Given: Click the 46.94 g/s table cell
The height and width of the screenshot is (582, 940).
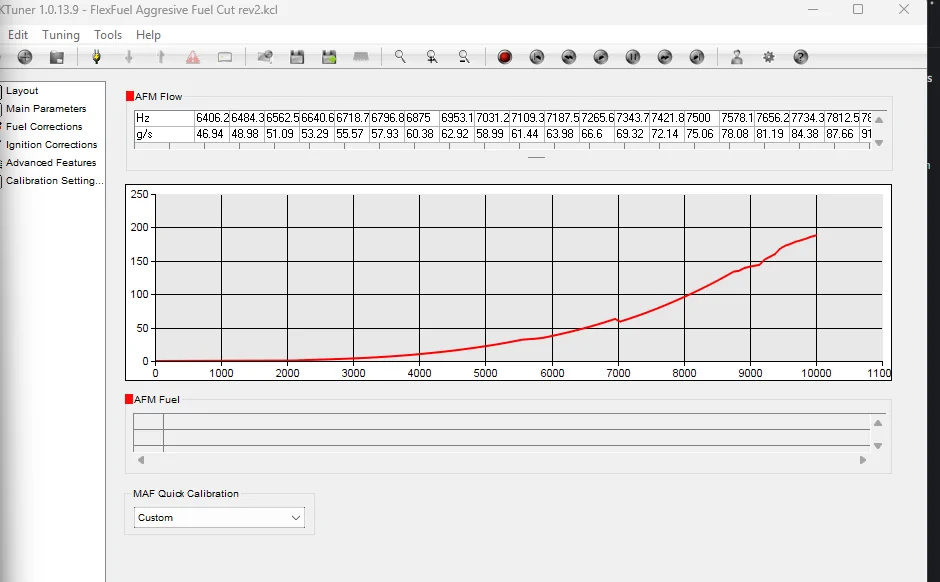Looking at the screenshot, I should [212, 134].
